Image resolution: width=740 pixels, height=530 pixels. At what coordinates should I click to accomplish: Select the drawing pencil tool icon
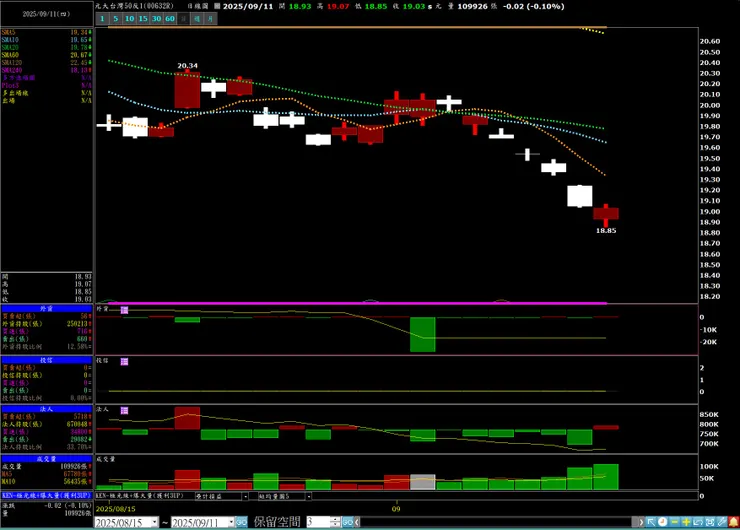pyautogui.click(x=722, y=522)
